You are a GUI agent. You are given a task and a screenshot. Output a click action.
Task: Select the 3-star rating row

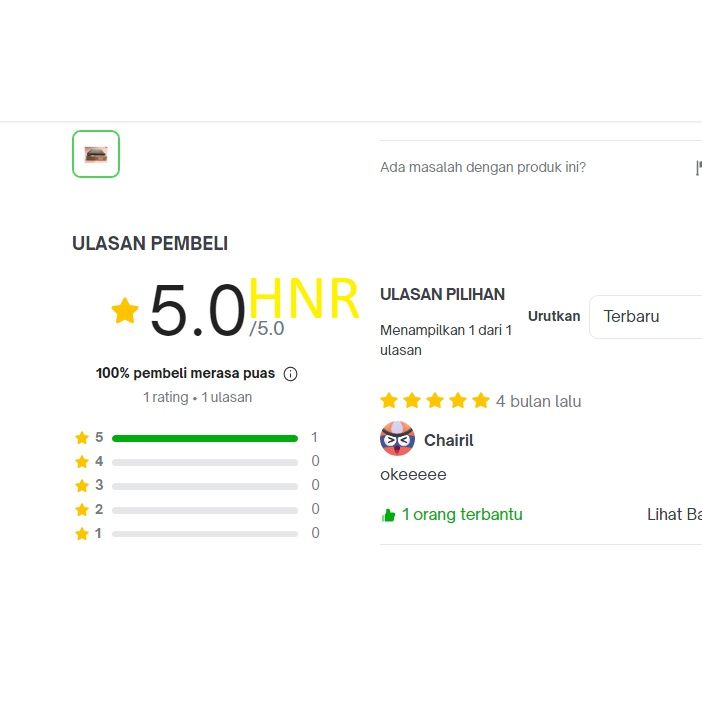tap(205, 486)
